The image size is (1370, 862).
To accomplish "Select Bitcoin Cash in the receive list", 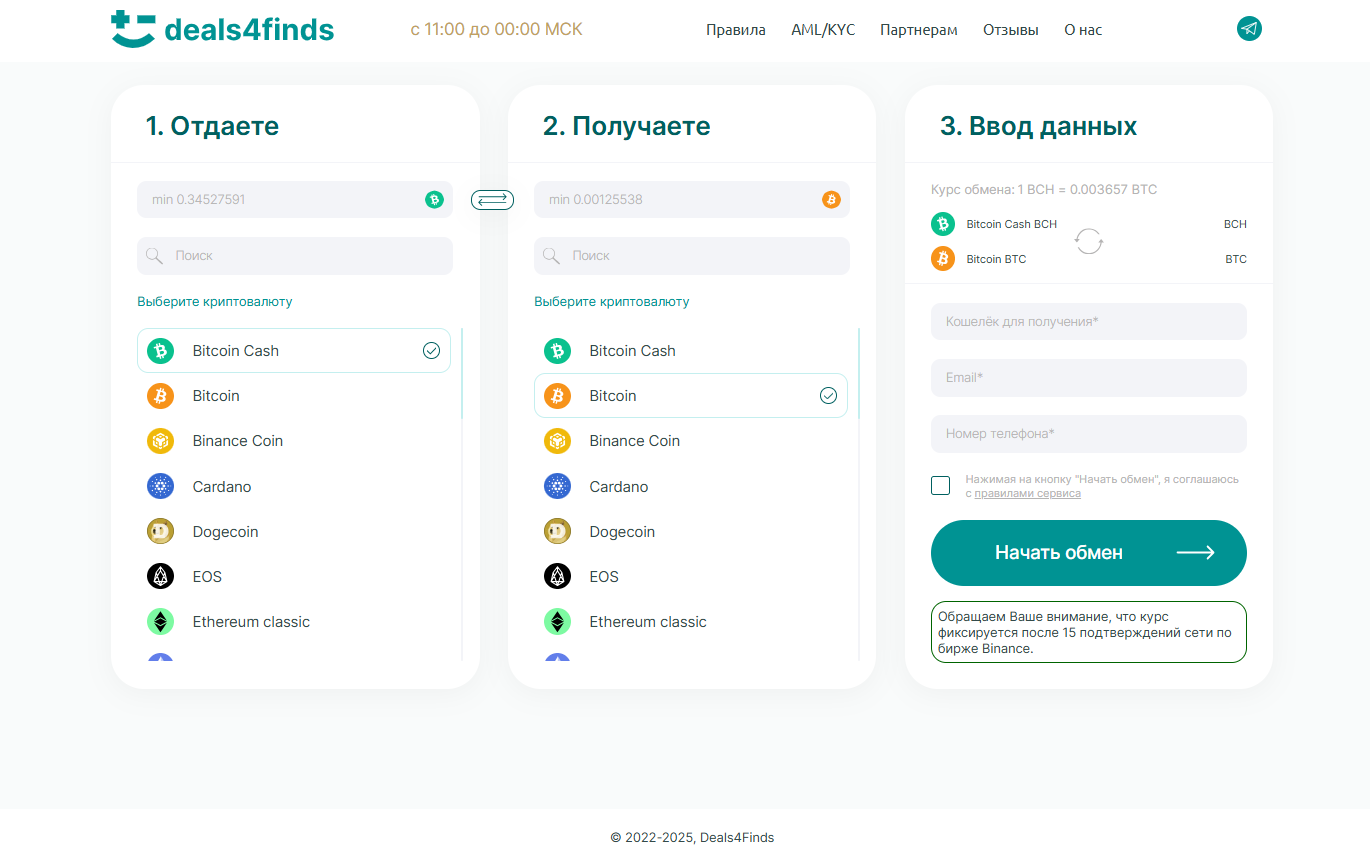I will (632, 351).
